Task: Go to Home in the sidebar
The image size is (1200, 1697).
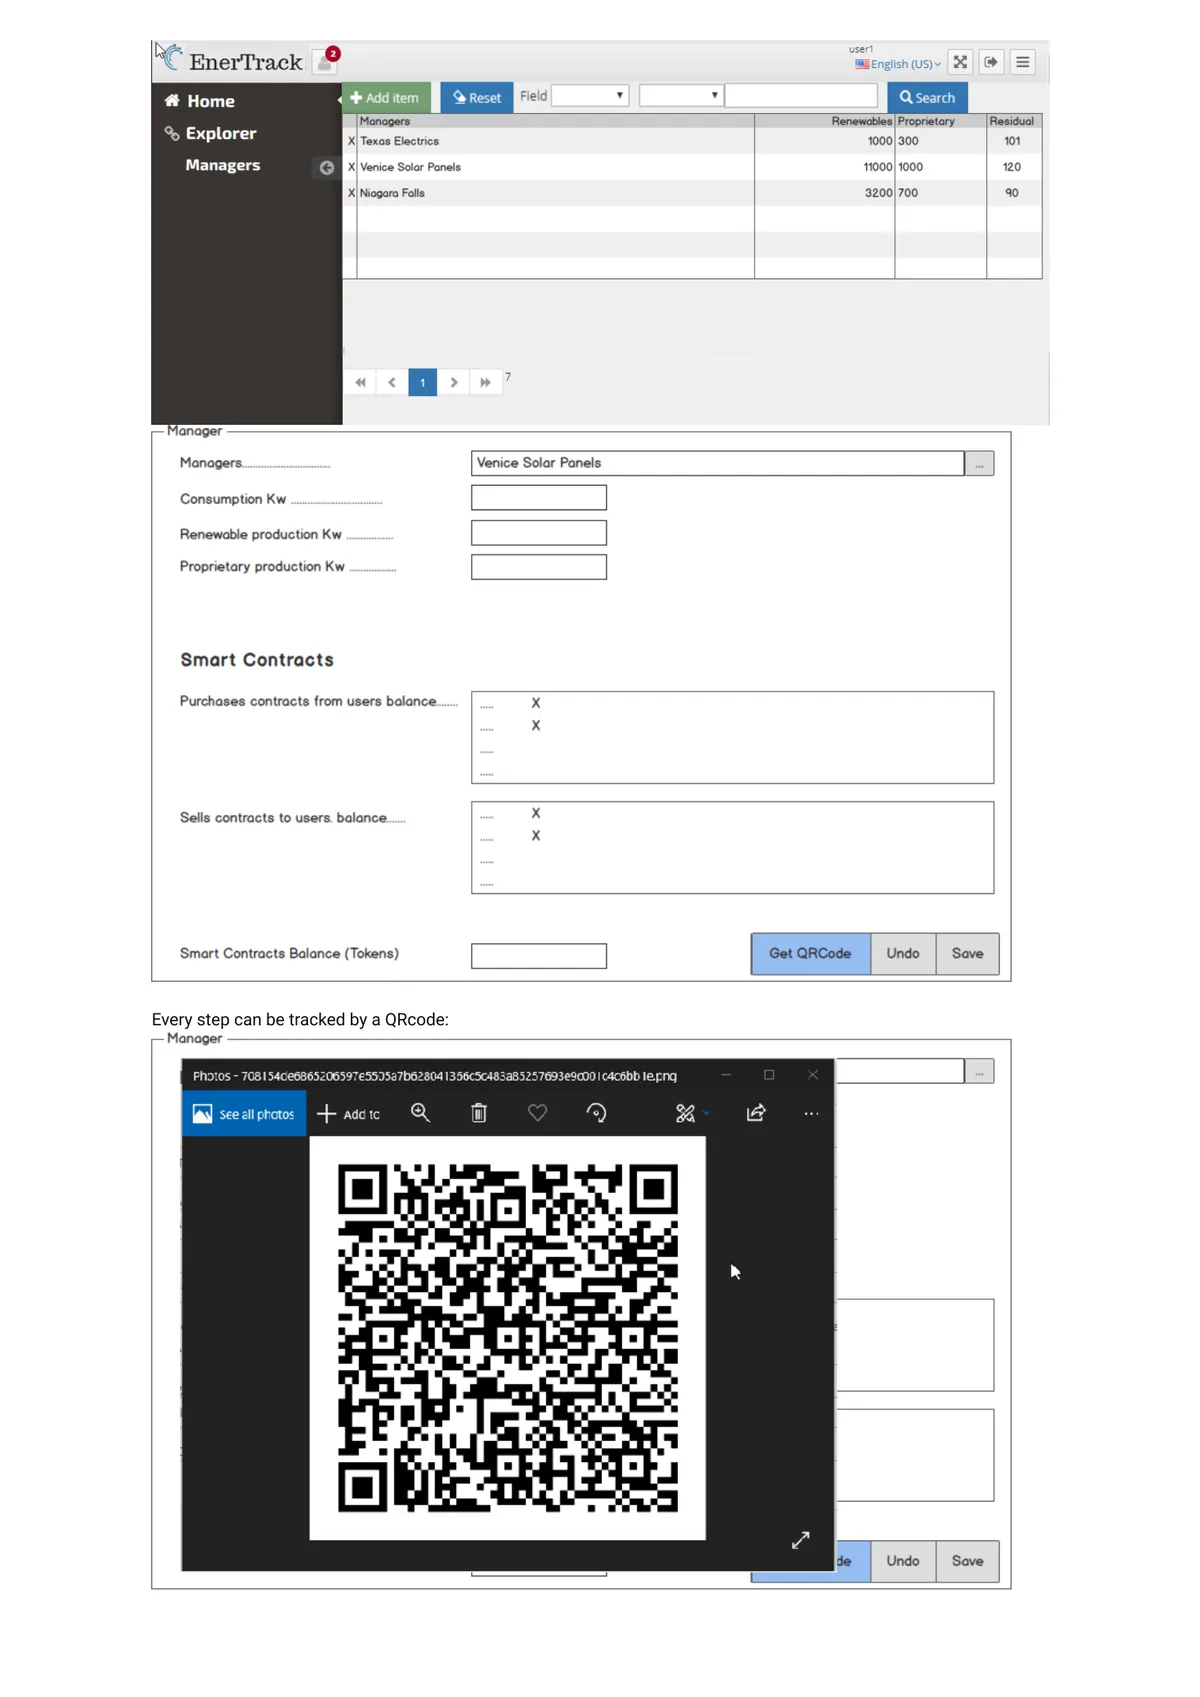Action: [200, 101]
